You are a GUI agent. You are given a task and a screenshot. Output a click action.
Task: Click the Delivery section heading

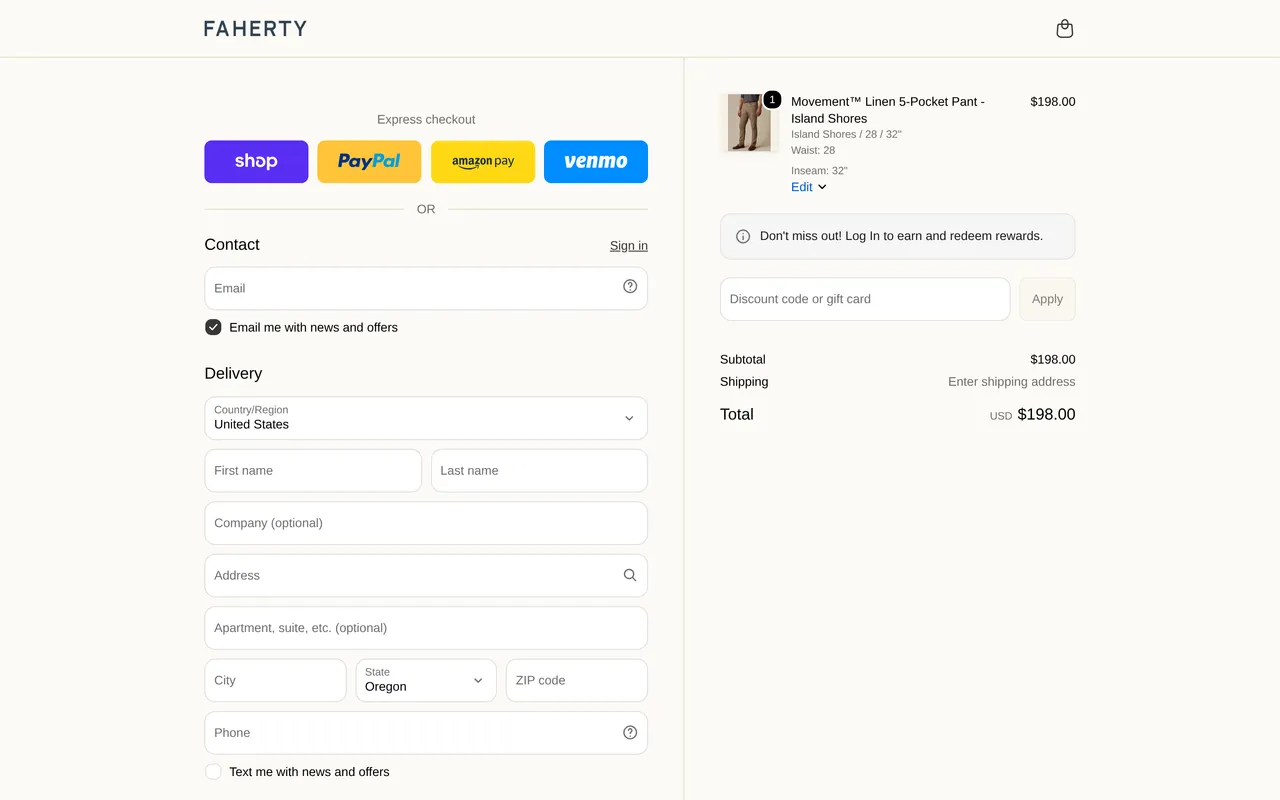[233, 373]
